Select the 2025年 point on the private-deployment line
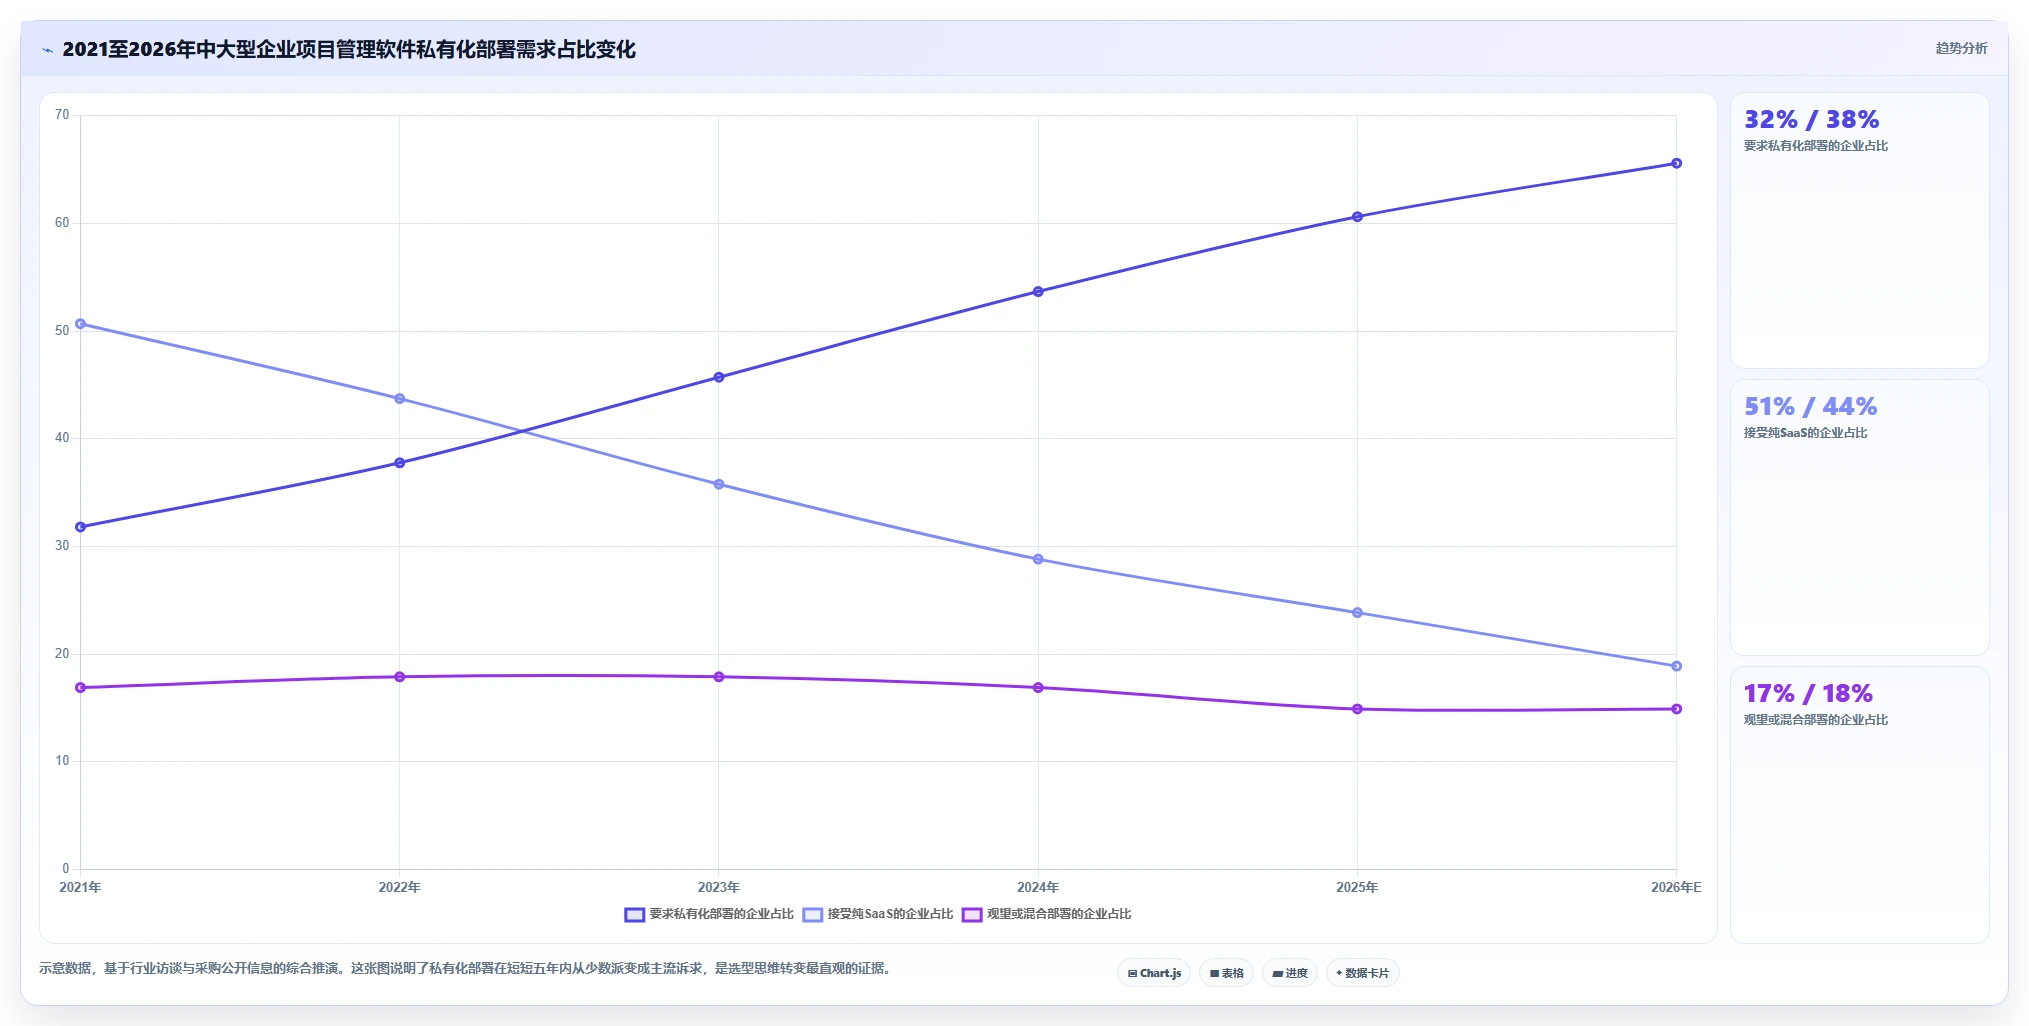Viewport: 2029px width, 1026px height. [1357, 217]
